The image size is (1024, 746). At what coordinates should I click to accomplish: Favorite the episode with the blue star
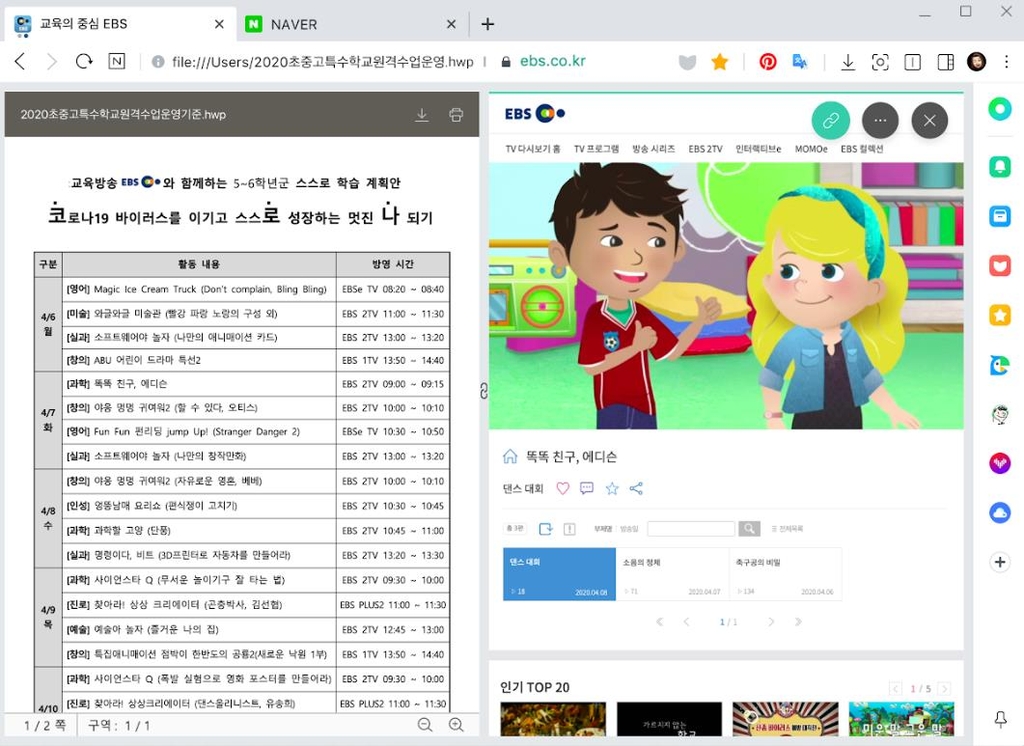click(x=612, y=489)
